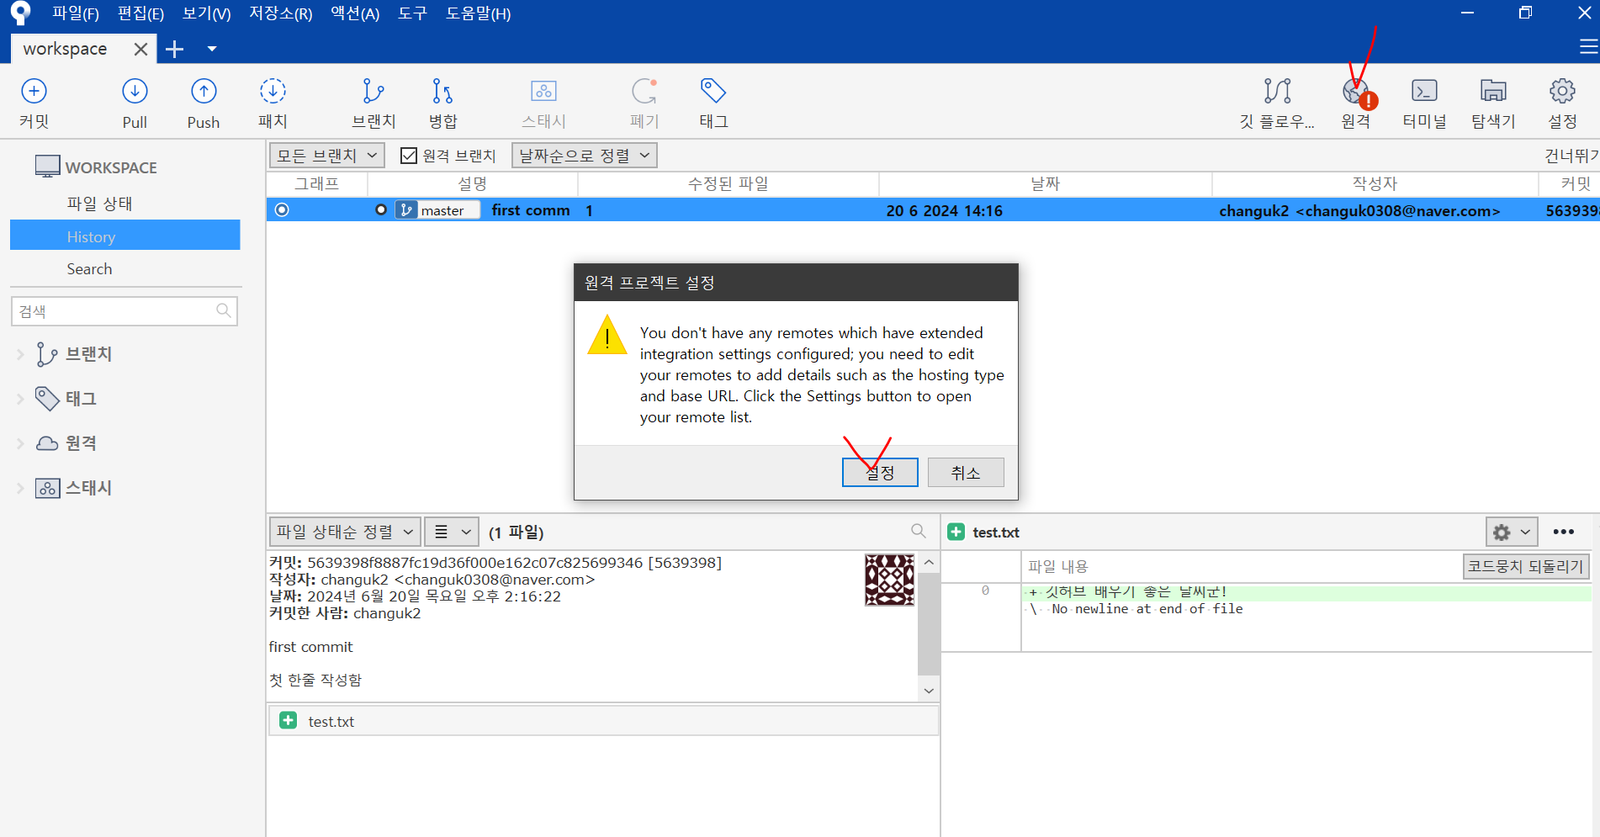Open the hamburger menu at top right
The height and width of the screenshot is (837, 1600).
tap(1588, 47)
